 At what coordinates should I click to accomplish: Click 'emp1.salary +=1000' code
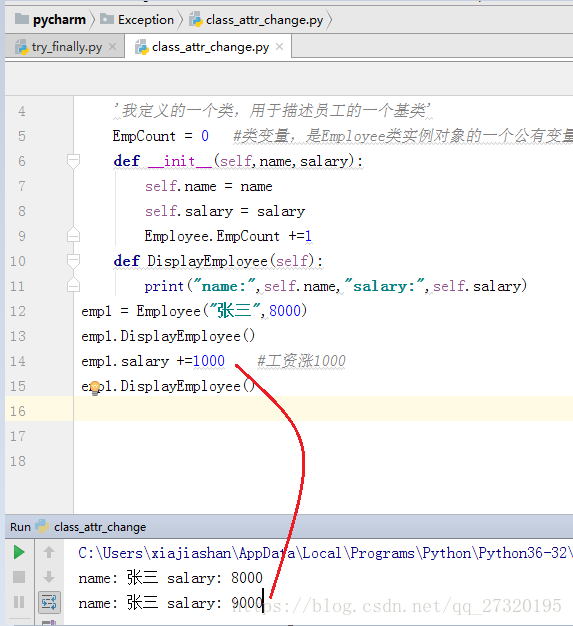pos(153,361)
